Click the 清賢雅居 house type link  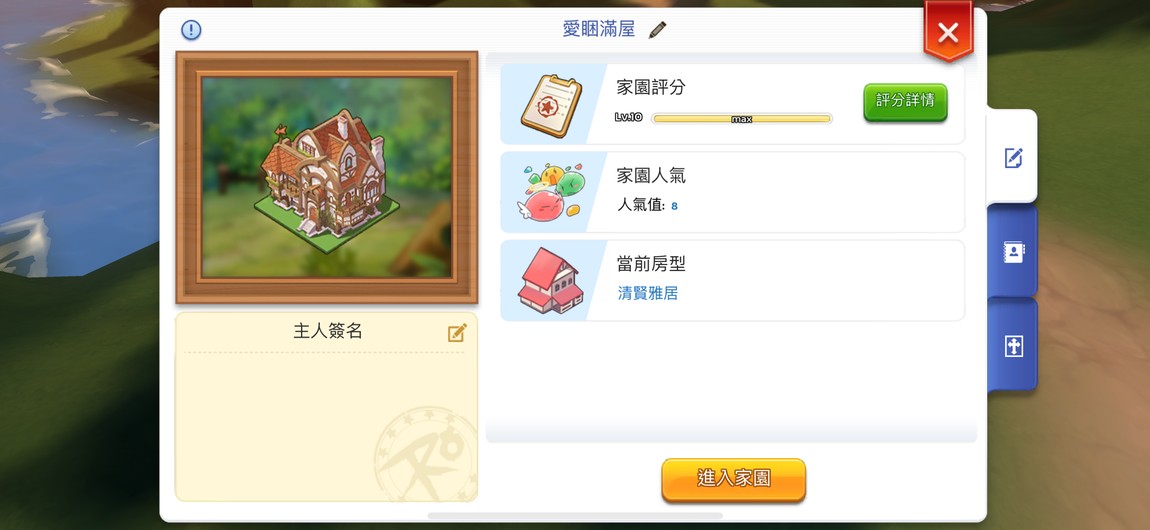click(648, 294)
